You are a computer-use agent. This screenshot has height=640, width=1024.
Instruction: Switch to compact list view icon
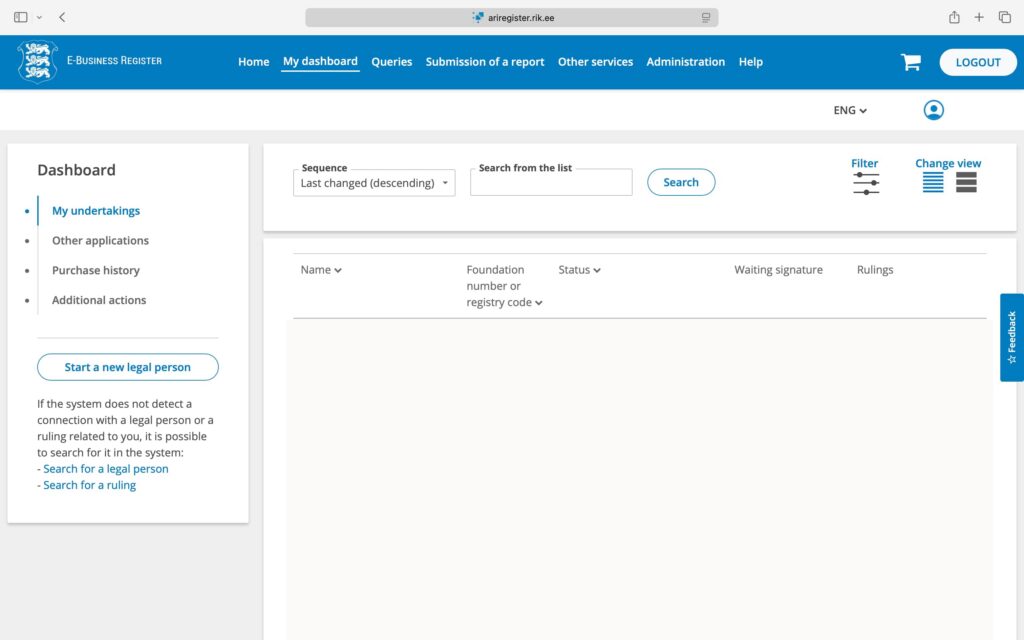click(932, 182)
